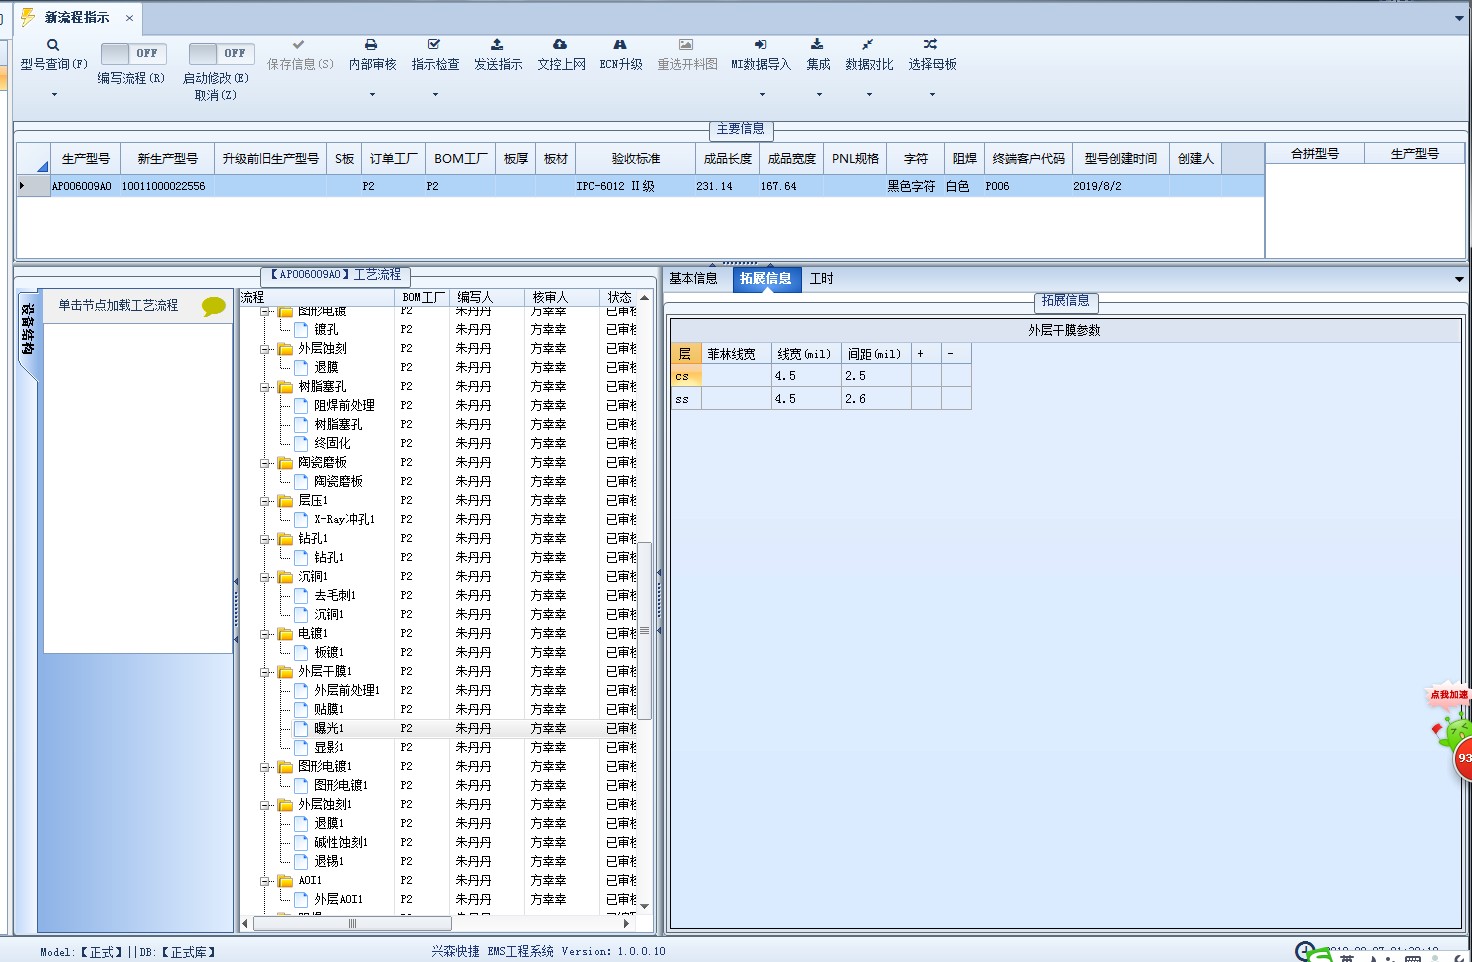Image resolution: width=1472 pixels, height=962 pixels.
Task: Click the 文控上网 cloud upload icon
Action: [x=560, y=45]
